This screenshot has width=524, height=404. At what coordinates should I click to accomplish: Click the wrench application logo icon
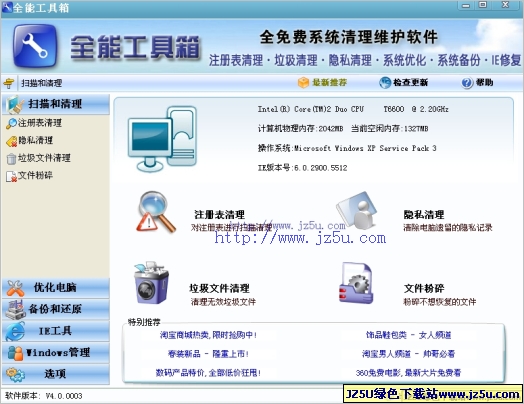35,45
